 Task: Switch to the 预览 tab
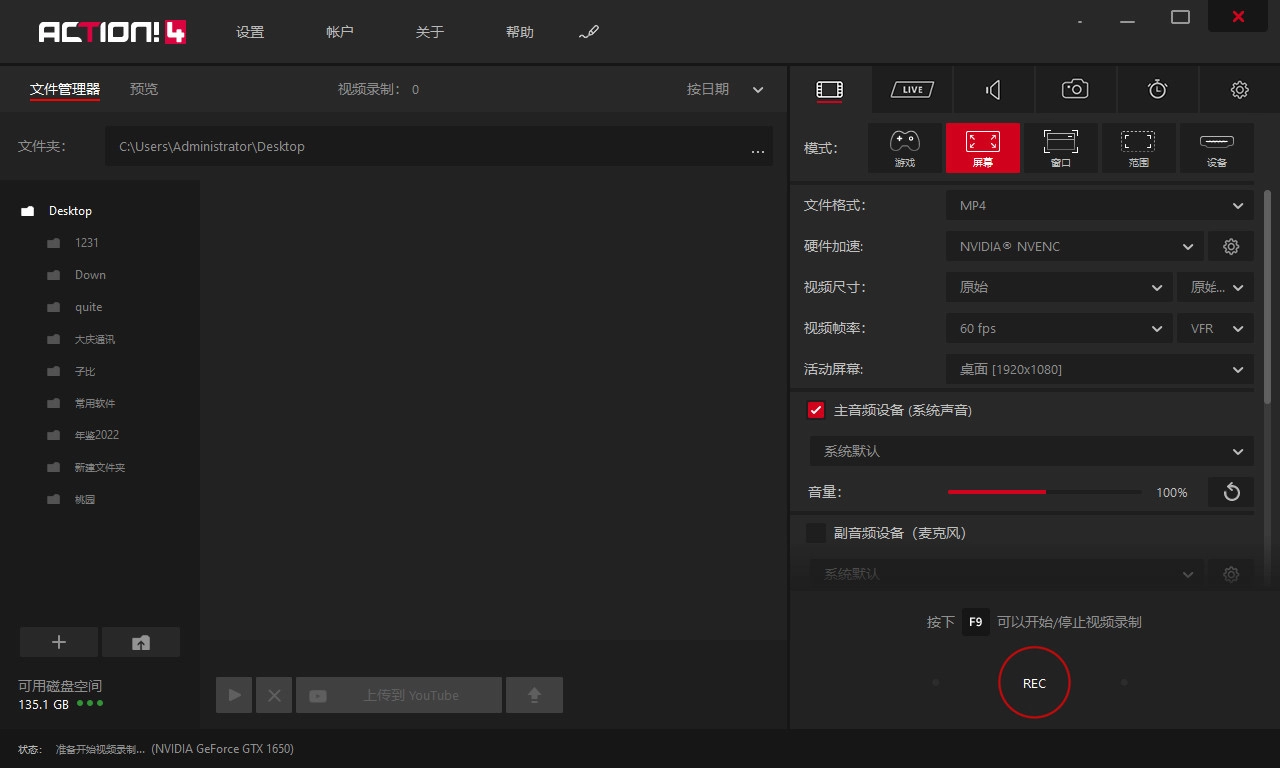(x=143, y=89)
